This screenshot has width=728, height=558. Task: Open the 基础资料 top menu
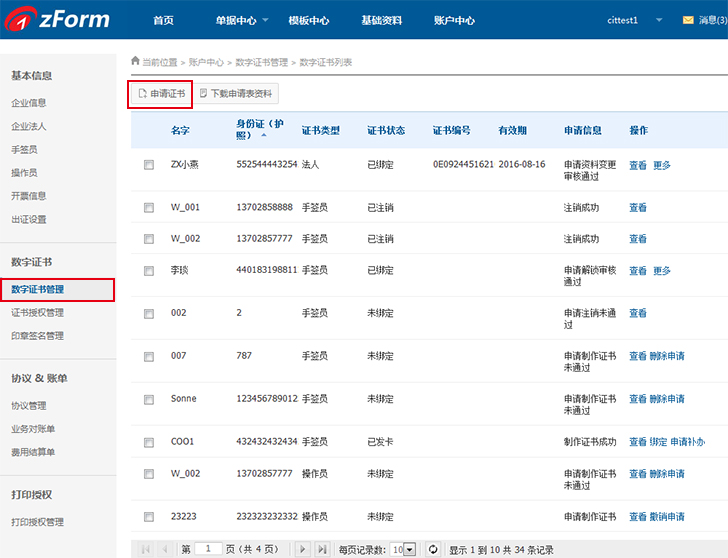click(x=381, y=20)
